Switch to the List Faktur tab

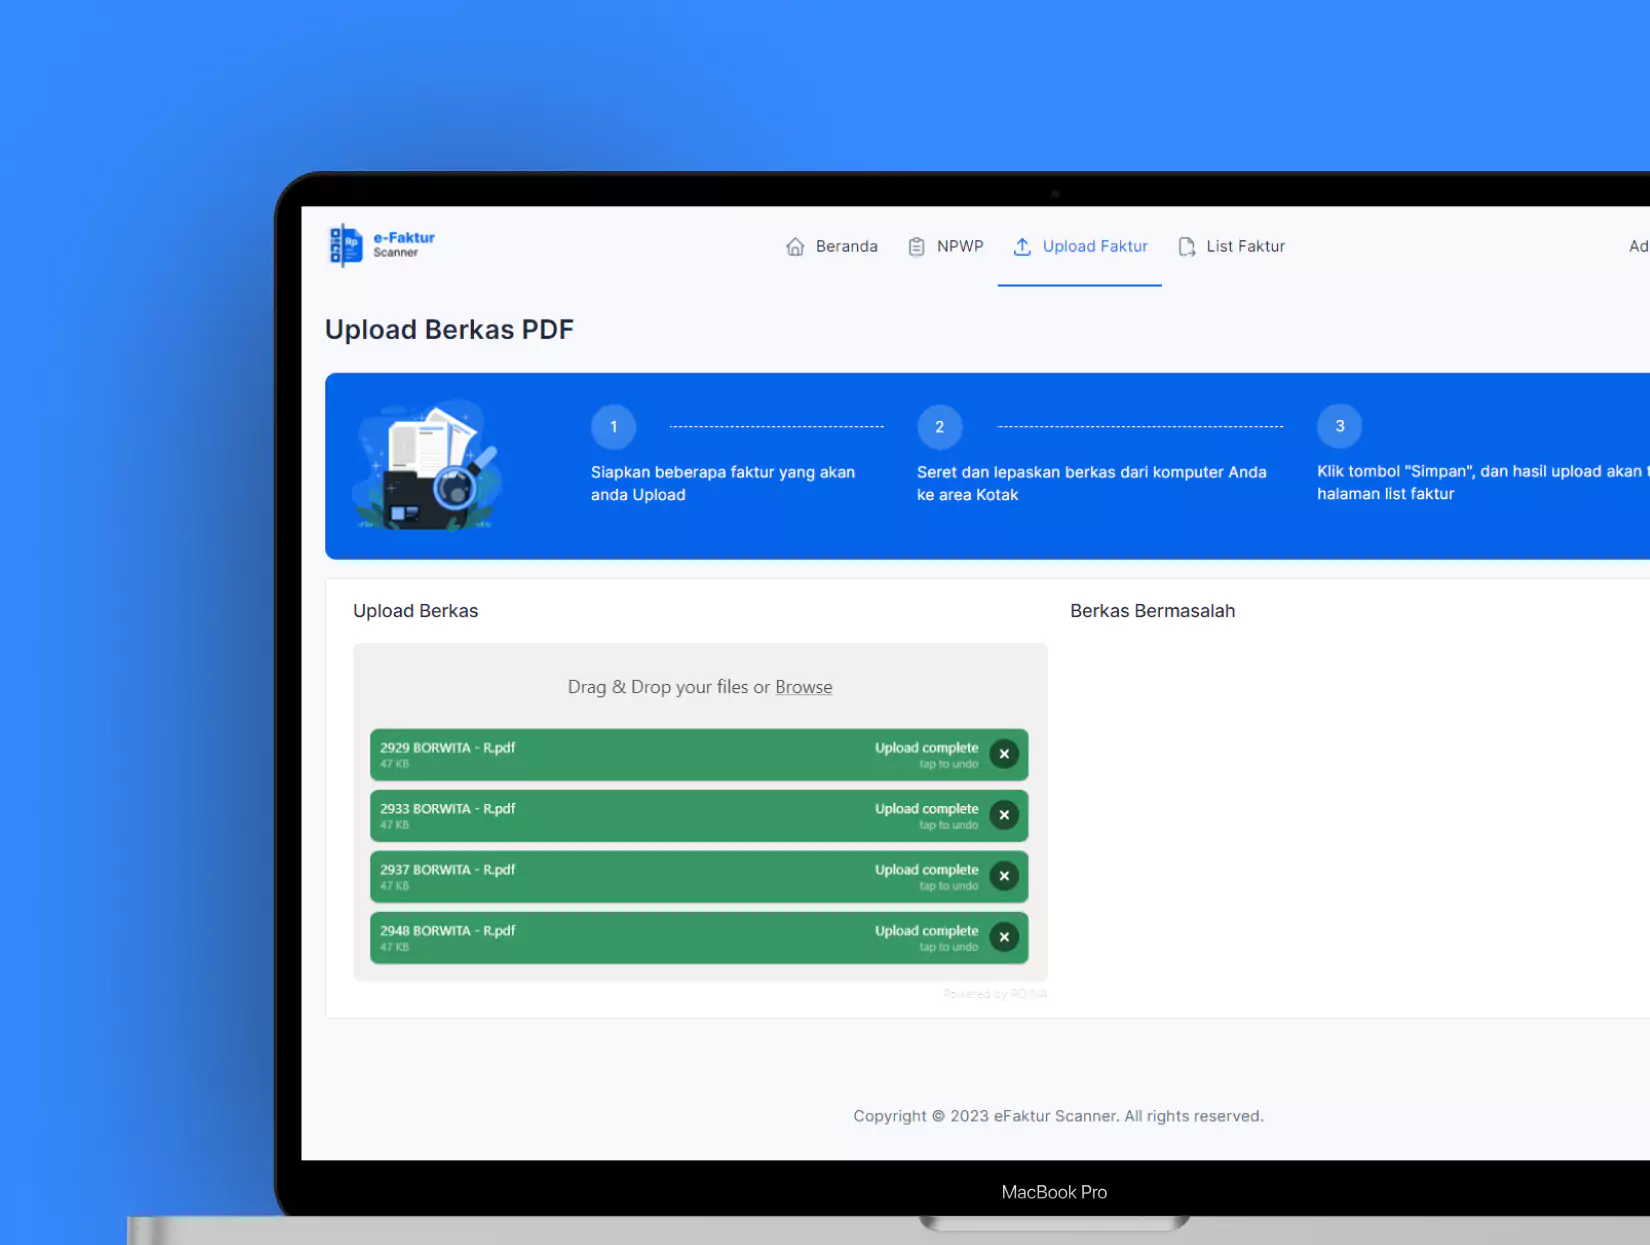[x=1245, y=247]
